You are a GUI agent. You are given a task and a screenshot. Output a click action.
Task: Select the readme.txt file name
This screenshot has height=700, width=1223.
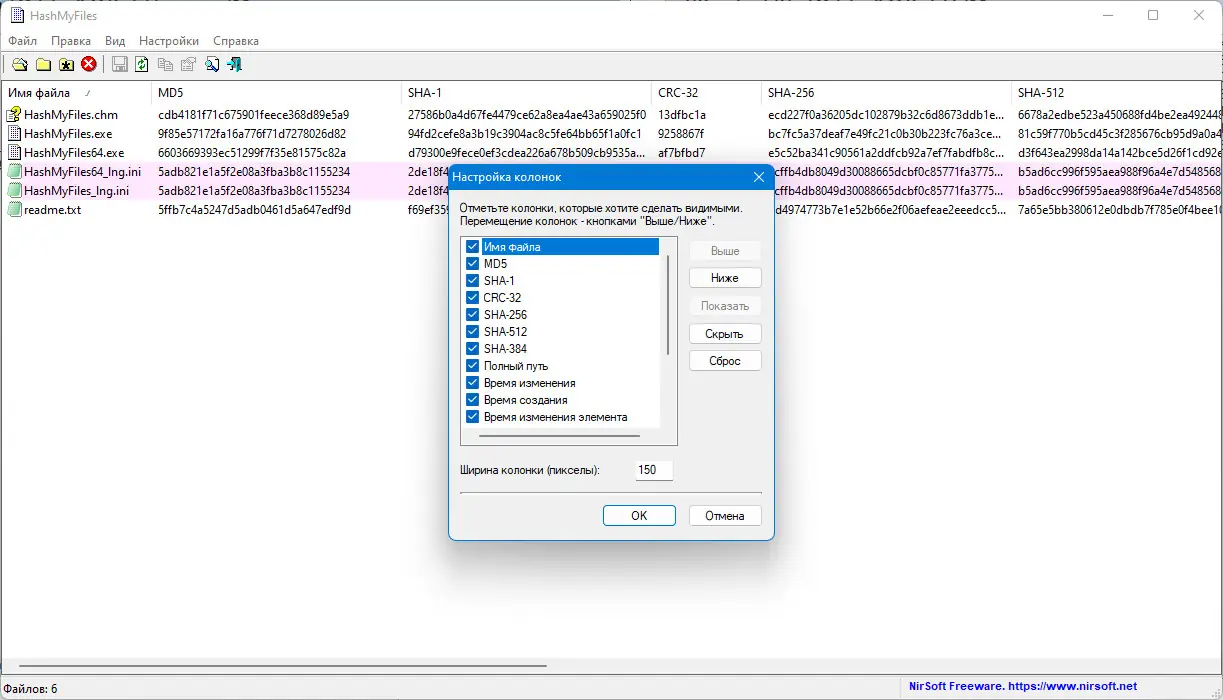(52, 210)
